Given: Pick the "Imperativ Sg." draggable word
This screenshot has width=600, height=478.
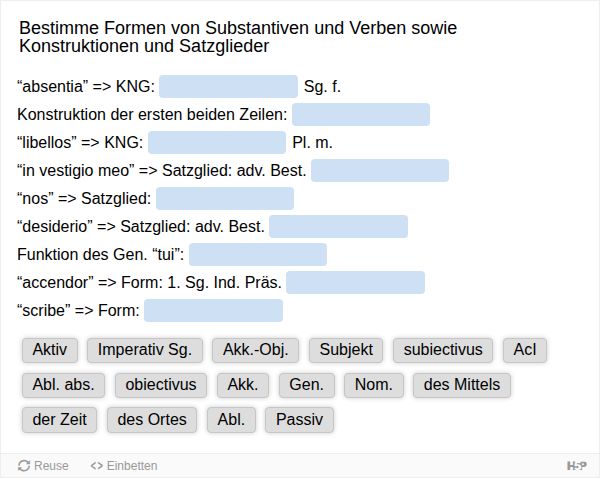Looking at the screenshot, I should 145,350.
